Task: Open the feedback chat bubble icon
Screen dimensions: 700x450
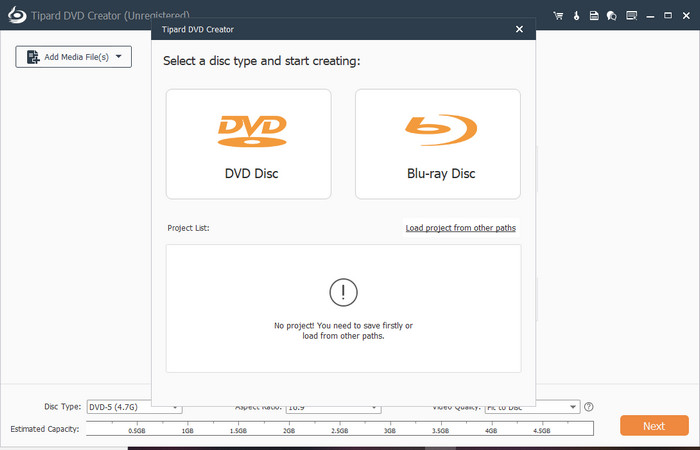Action: click(x=612, y=16)
